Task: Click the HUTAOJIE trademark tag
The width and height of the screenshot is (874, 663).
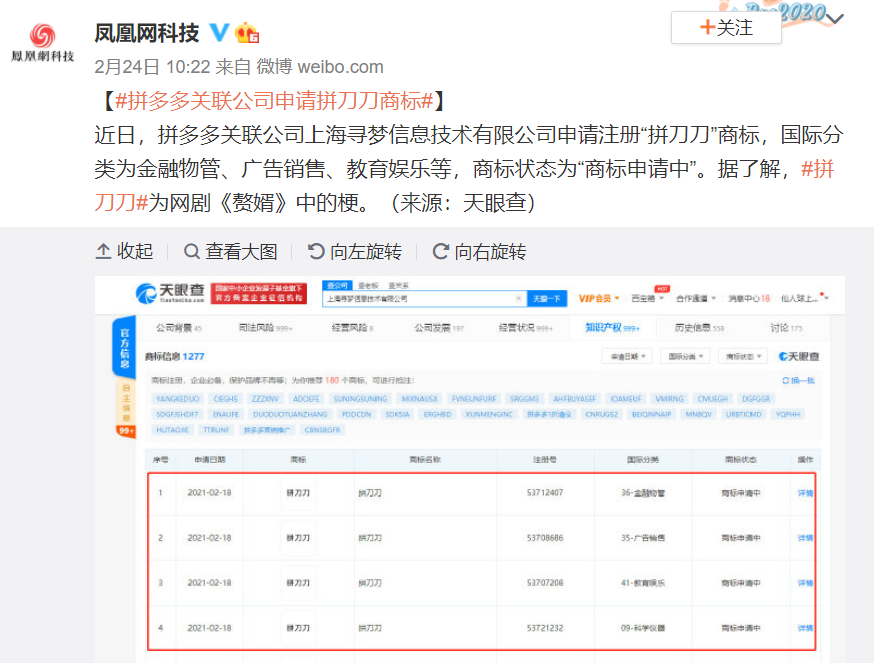Action: (172, 430)
